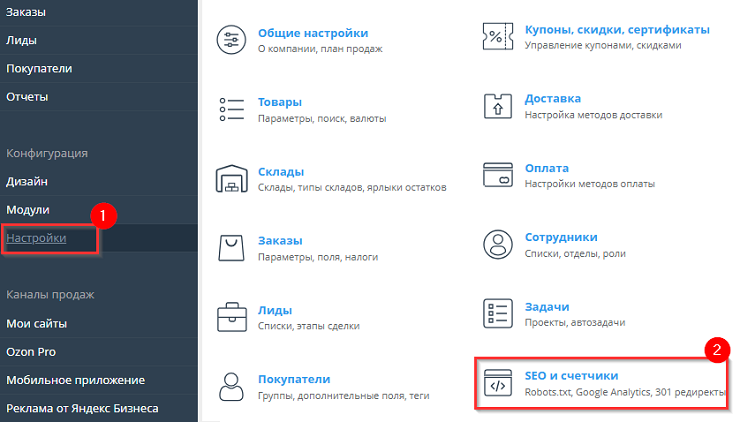Select Покупатели in the left sidebar

click(x=39, y=69)
